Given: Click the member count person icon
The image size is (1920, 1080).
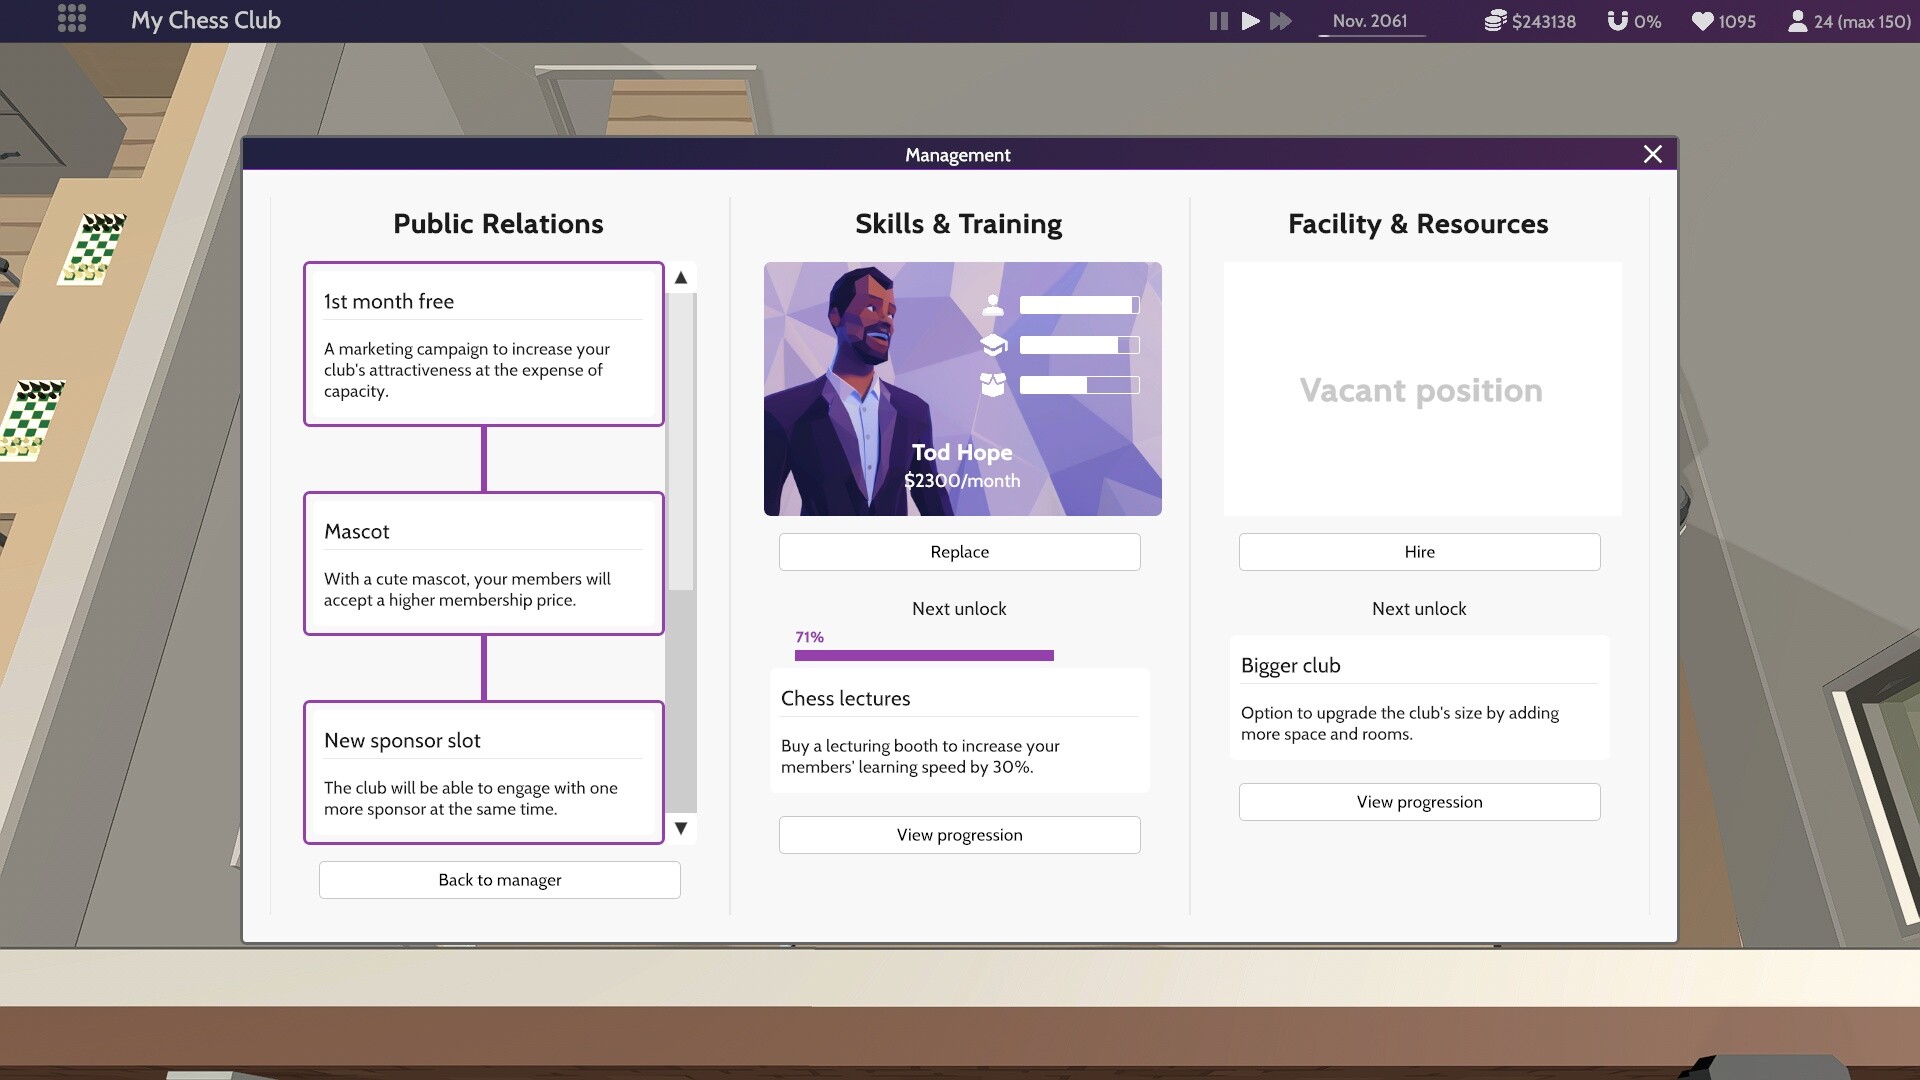Looking at the screenshot, I should click(1797, 20).
